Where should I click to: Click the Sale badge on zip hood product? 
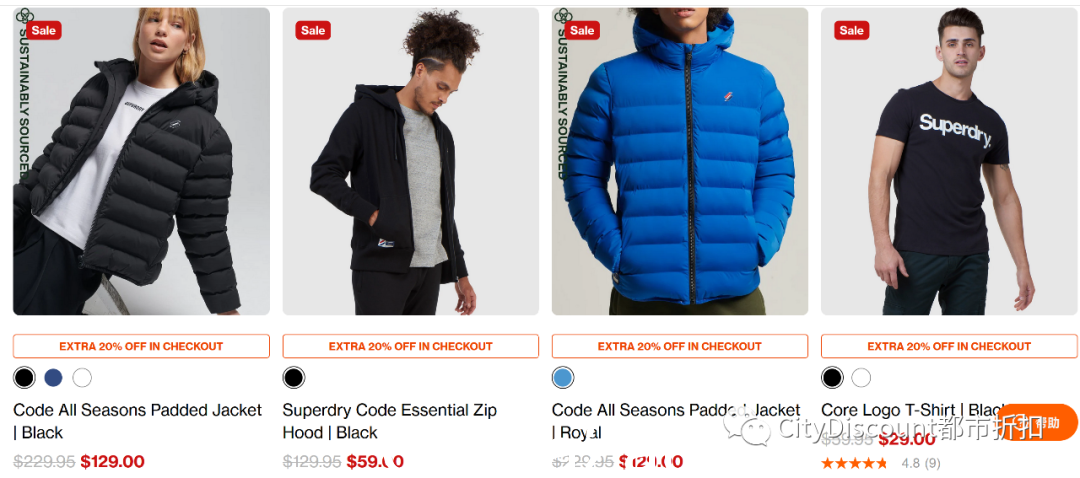[x=313, y=30]
